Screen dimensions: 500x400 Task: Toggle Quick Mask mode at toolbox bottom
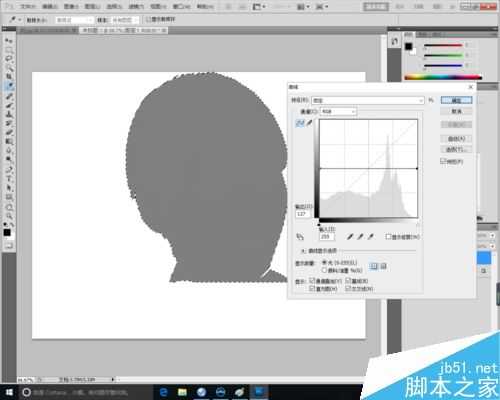(9, 246)
